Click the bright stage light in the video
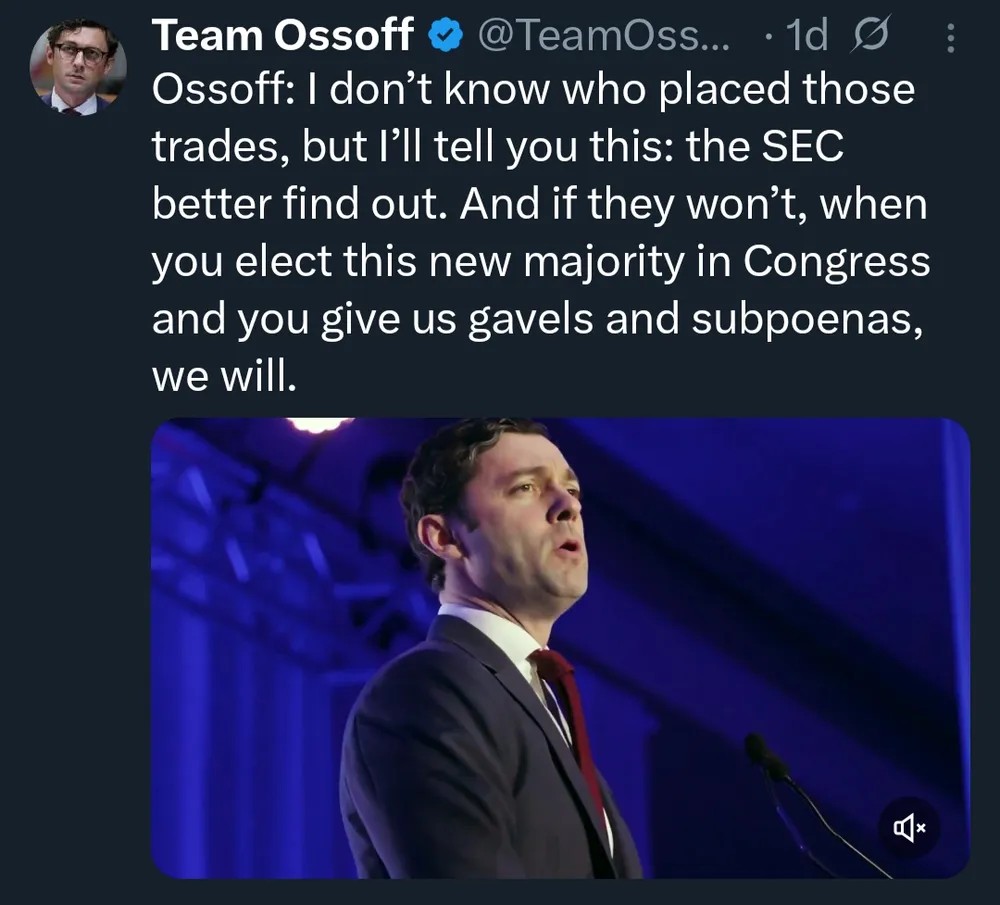Viewport: 1000px width, 905px height. [318, 424]
